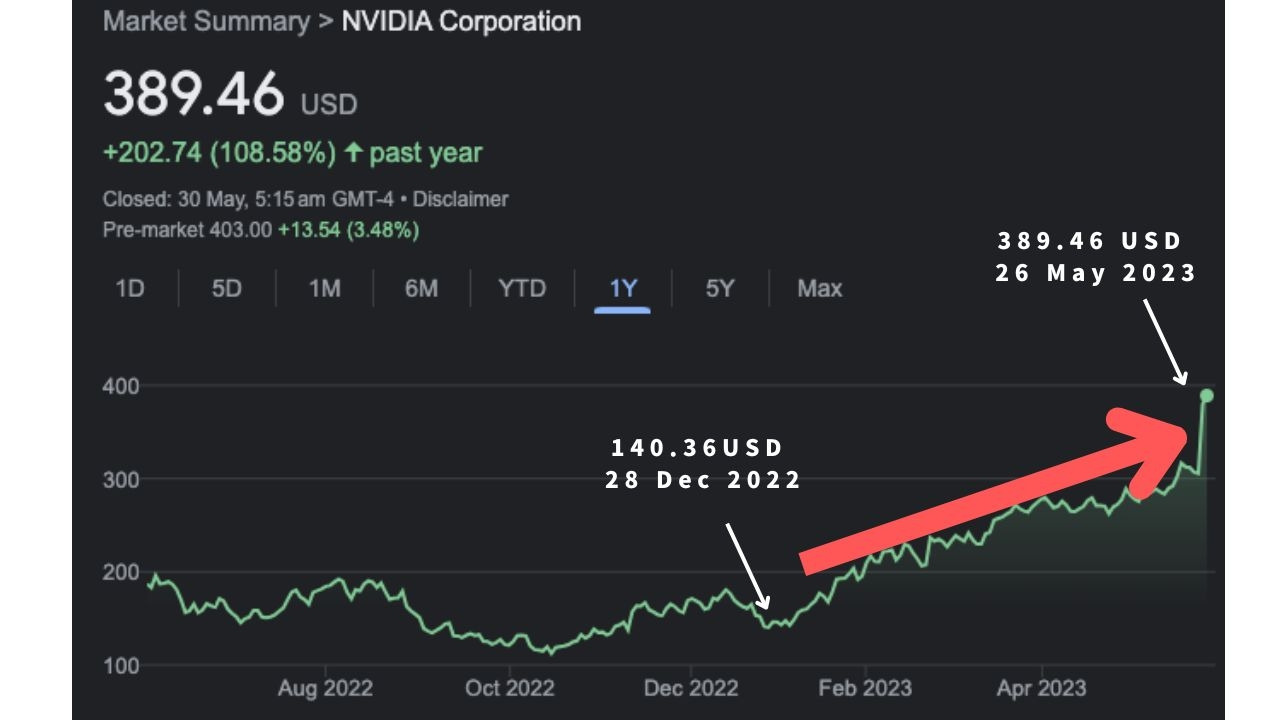The height and width of the screenshot is (720, 1280).
Task: Click the +202.74 (108.58%) change figure
Action: tap(219, 153)
